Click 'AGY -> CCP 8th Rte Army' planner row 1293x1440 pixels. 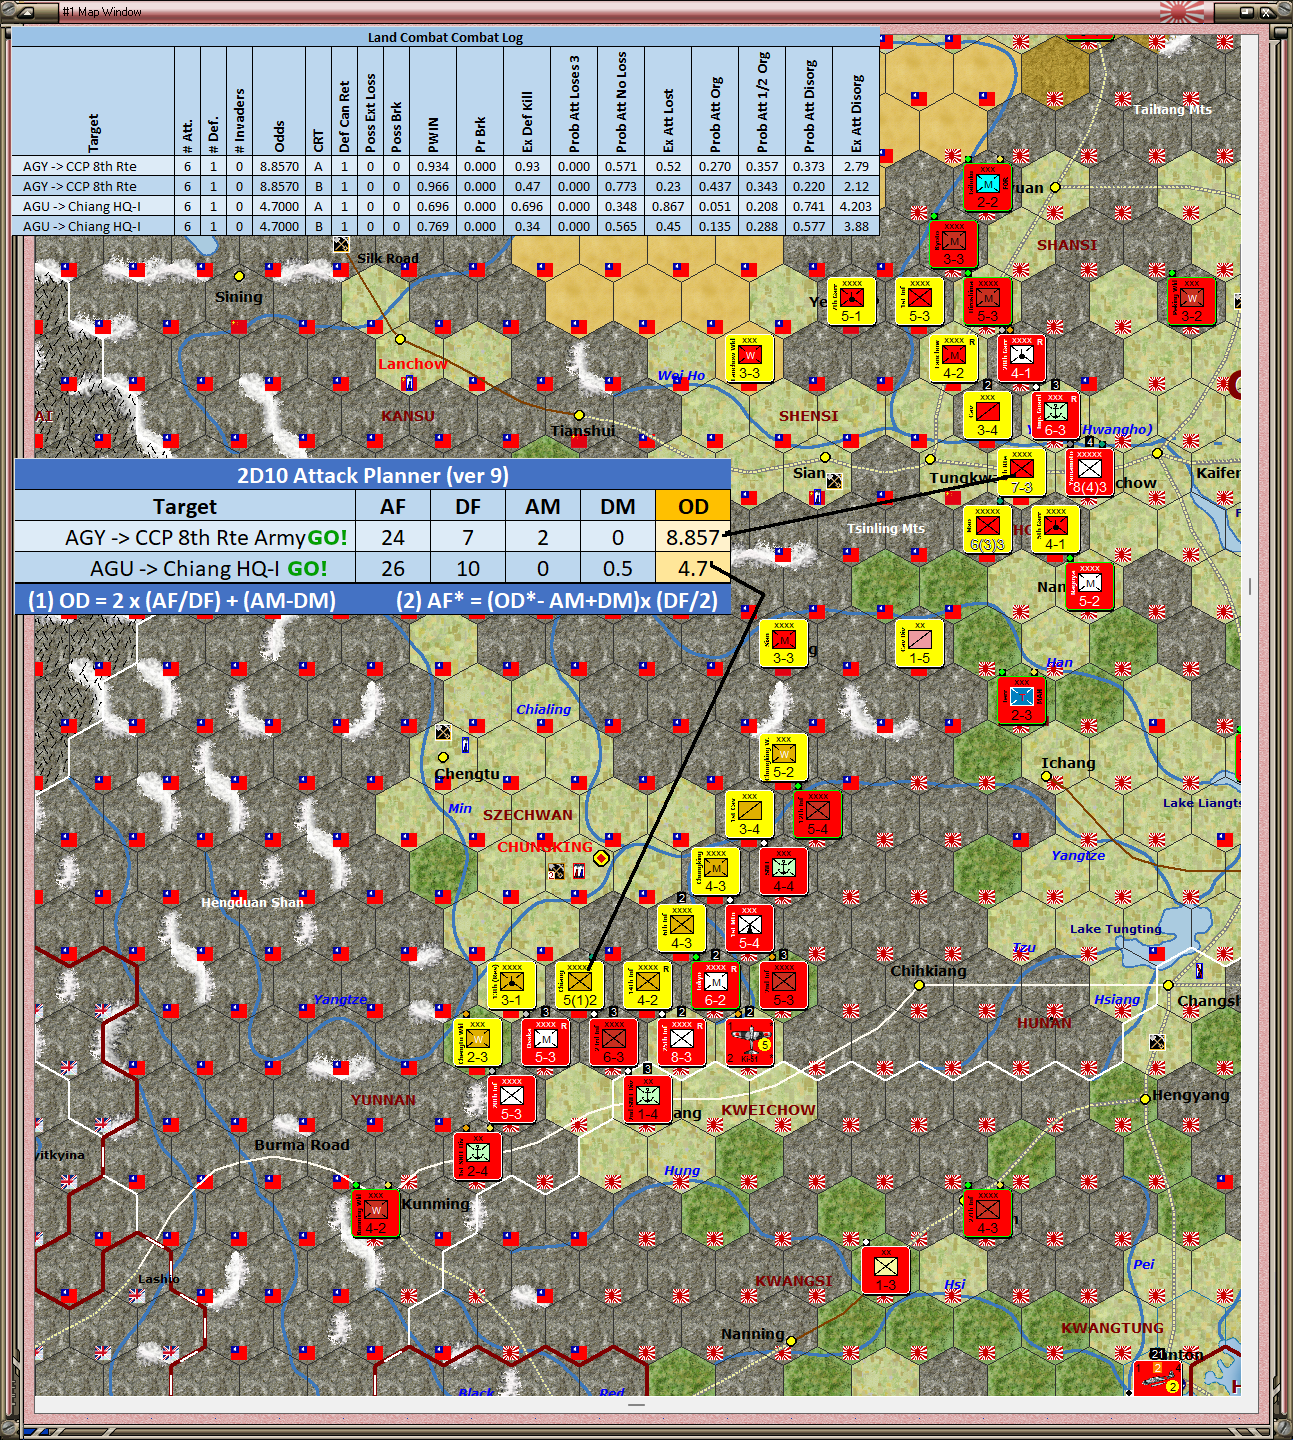click(373, 537)
